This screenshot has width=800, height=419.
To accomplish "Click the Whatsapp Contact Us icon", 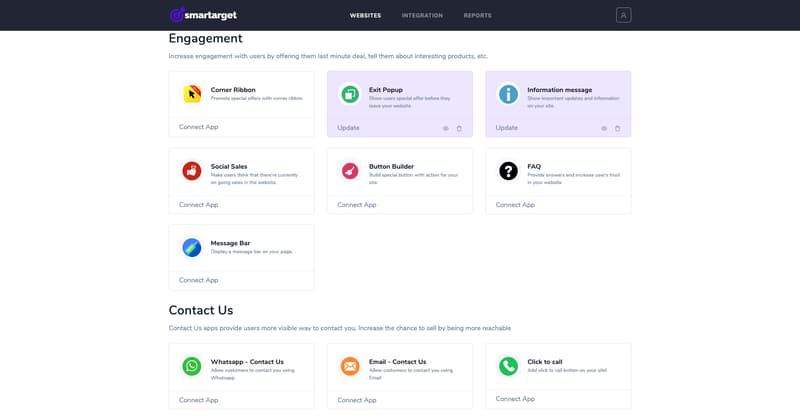I will [192, 366].
